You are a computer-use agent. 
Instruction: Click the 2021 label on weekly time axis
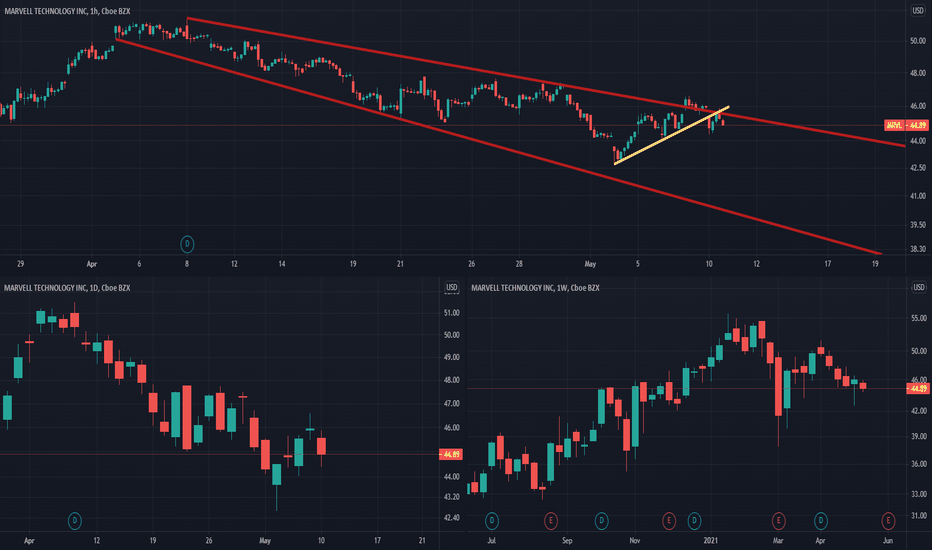coord(711,540)
